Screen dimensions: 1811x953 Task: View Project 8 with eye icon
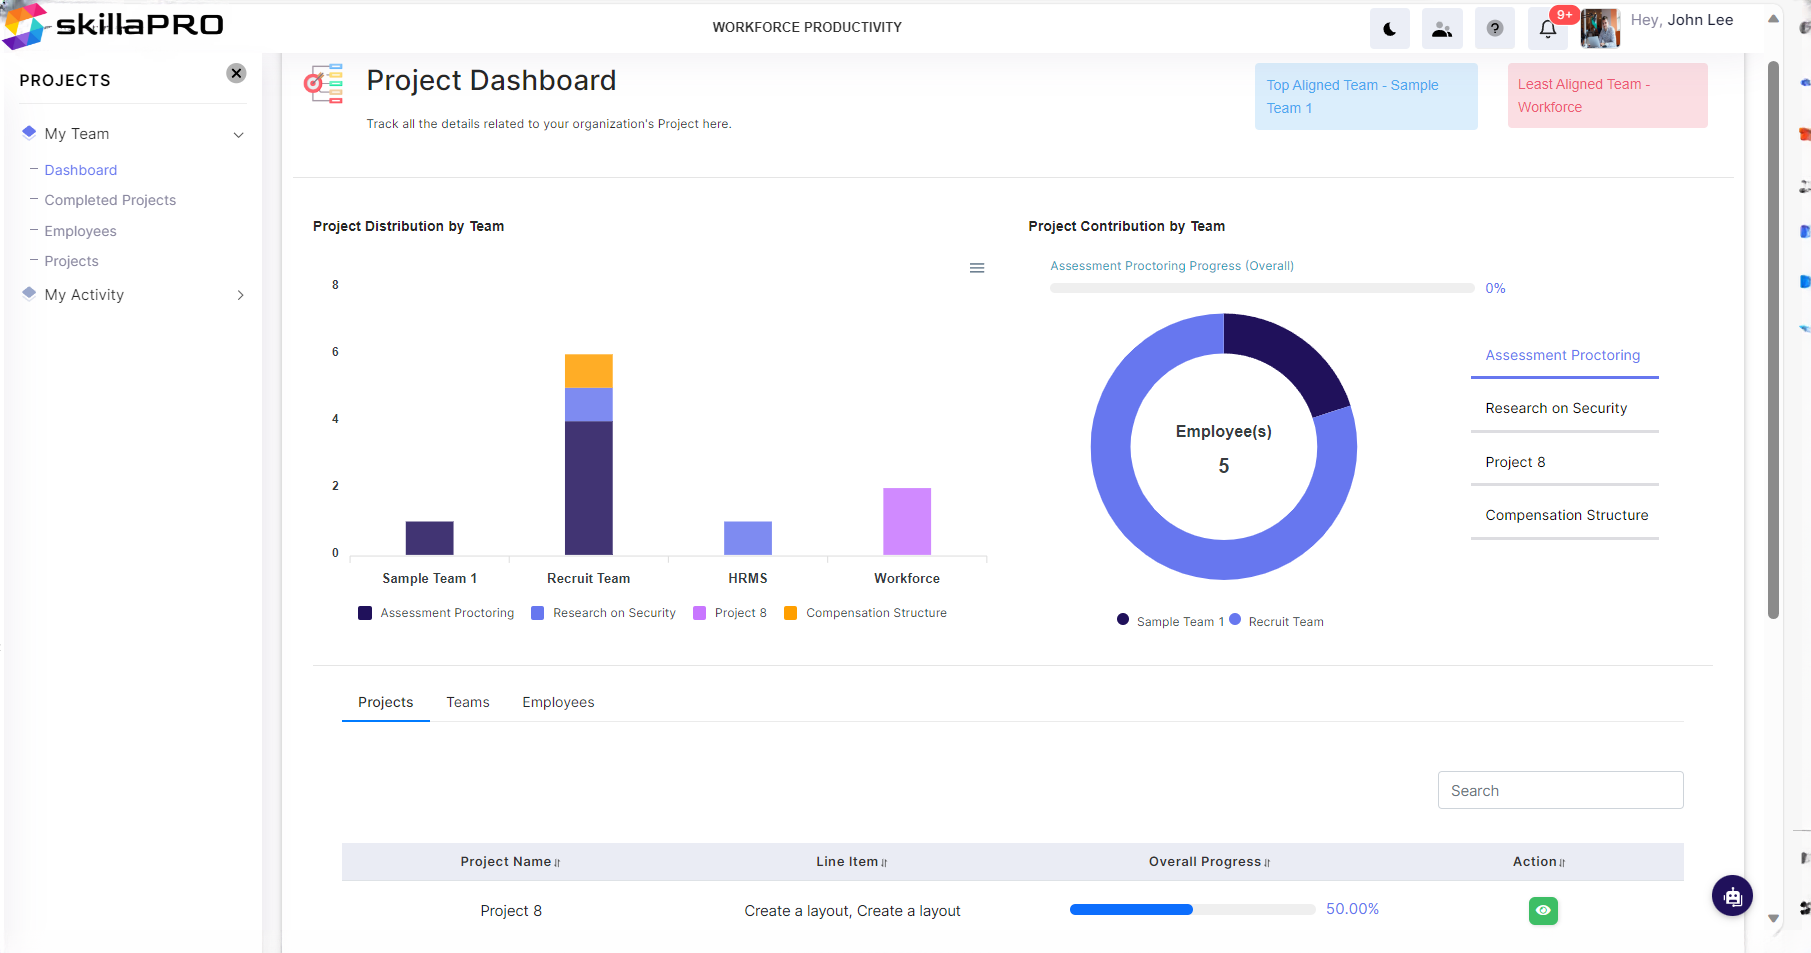(1543, 910)
